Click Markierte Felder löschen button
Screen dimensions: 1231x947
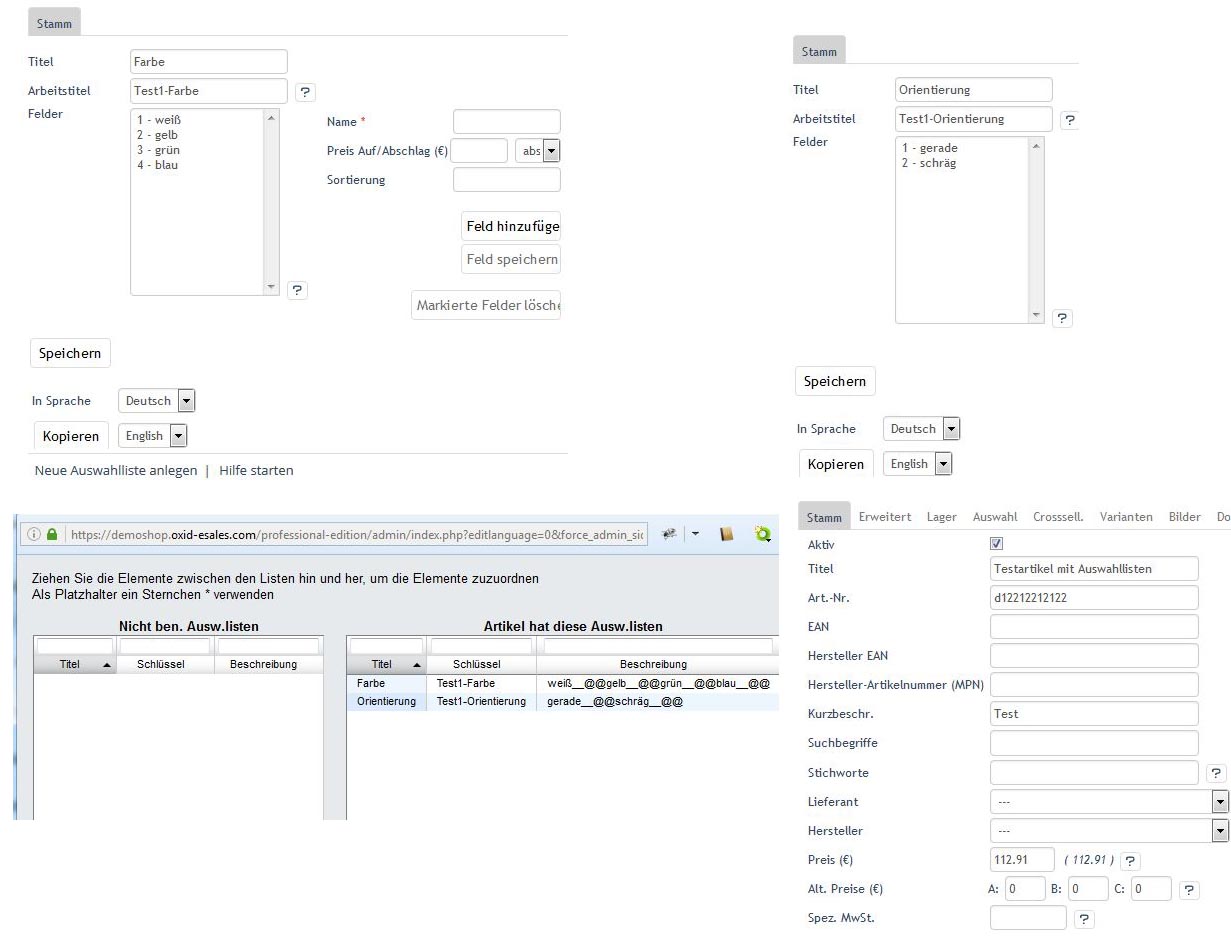(x=486, y=305)
